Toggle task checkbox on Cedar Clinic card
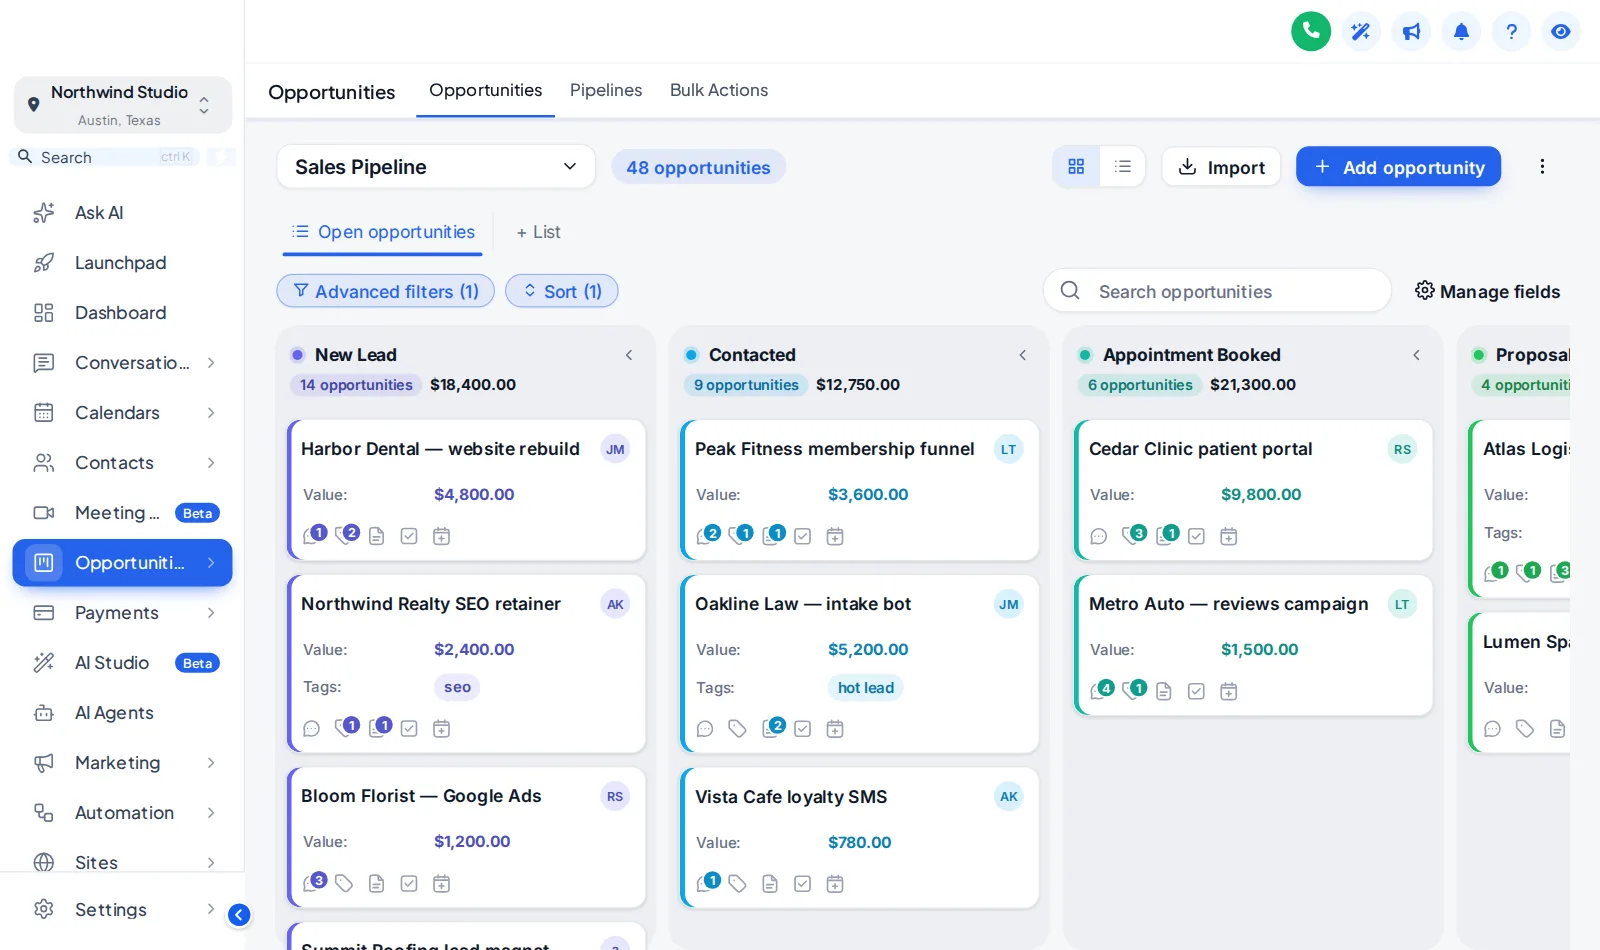The image size is (1600, 950). [x=1197, y=536]
